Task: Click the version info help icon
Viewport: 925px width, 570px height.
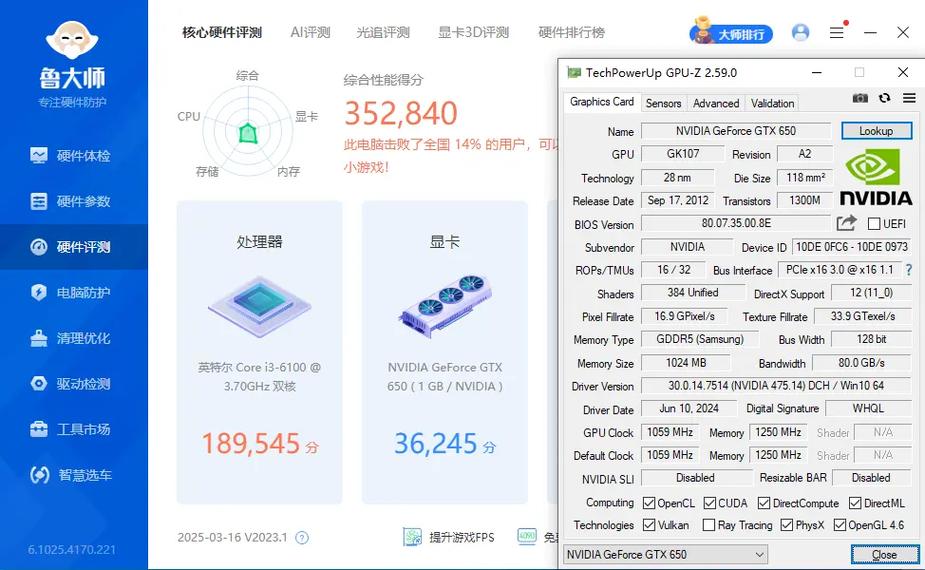Action: click(302, 538)
